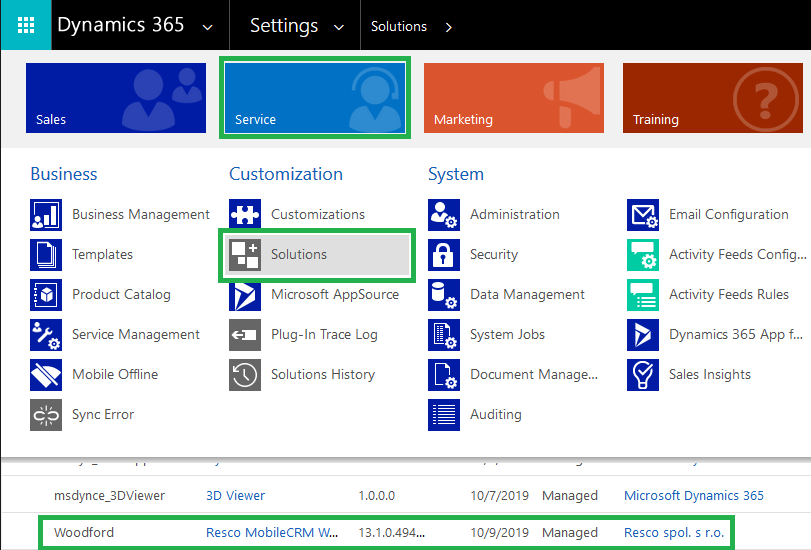This screenshot has height=550, width=811.
Task: Click the Security padlock icon
Action: coord(444,255)
